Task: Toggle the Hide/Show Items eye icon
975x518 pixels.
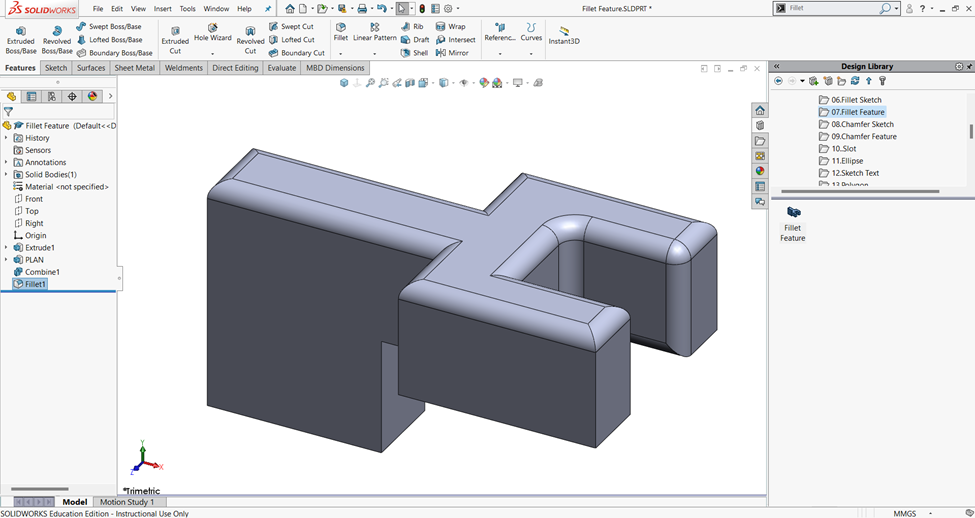Action: 463,83
